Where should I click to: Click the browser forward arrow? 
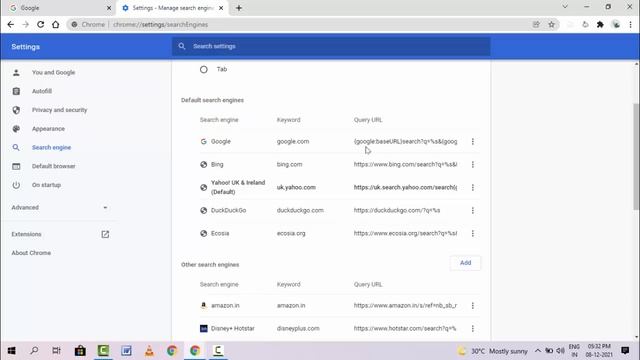click(x=25, y=24)
